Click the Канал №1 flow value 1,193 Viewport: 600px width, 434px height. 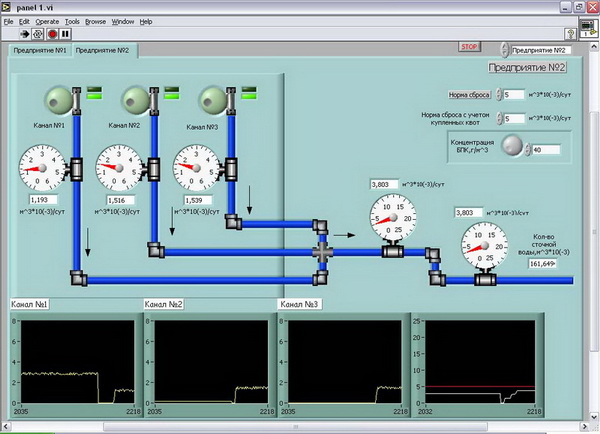(43, 199)
